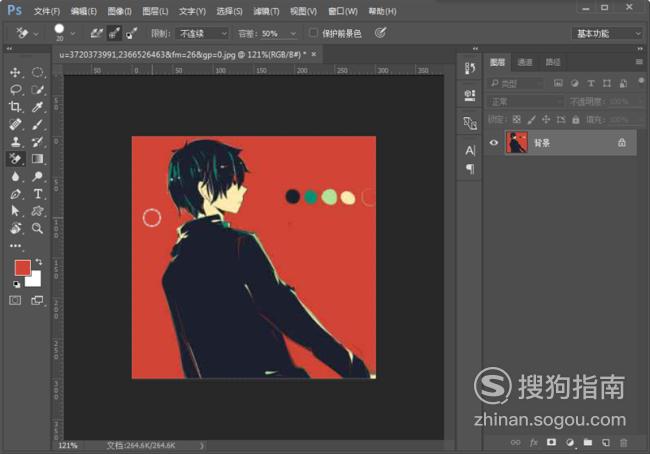
Task: Toggle lock transparent pixels
Action: pyautogui.click(x=517, y=119)
